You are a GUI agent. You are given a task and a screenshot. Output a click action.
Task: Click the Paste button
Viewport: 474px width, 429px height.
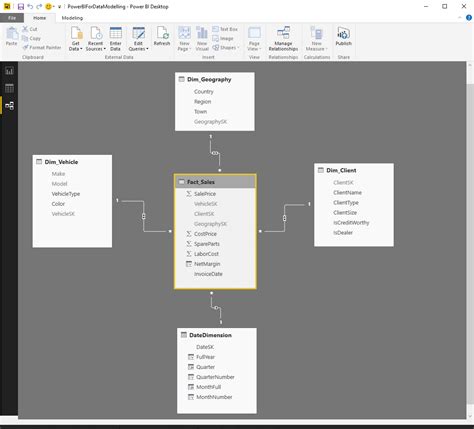[12, 36]
